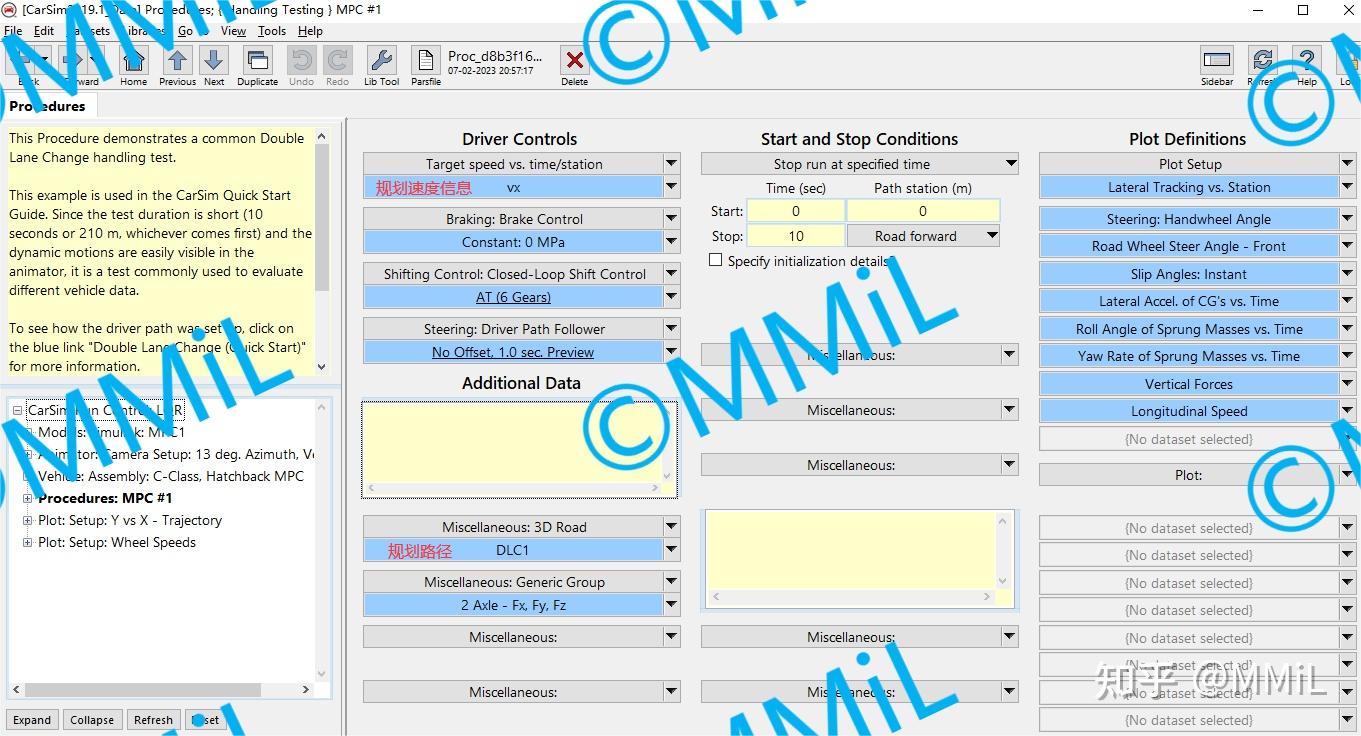
Task: Open No Offset, 1.0 sec. Preview link
Action: click(513, 352)
